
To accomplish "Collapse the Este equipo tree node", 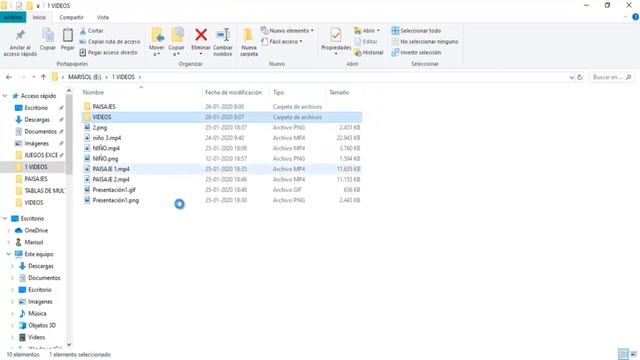I will point(9,254).
